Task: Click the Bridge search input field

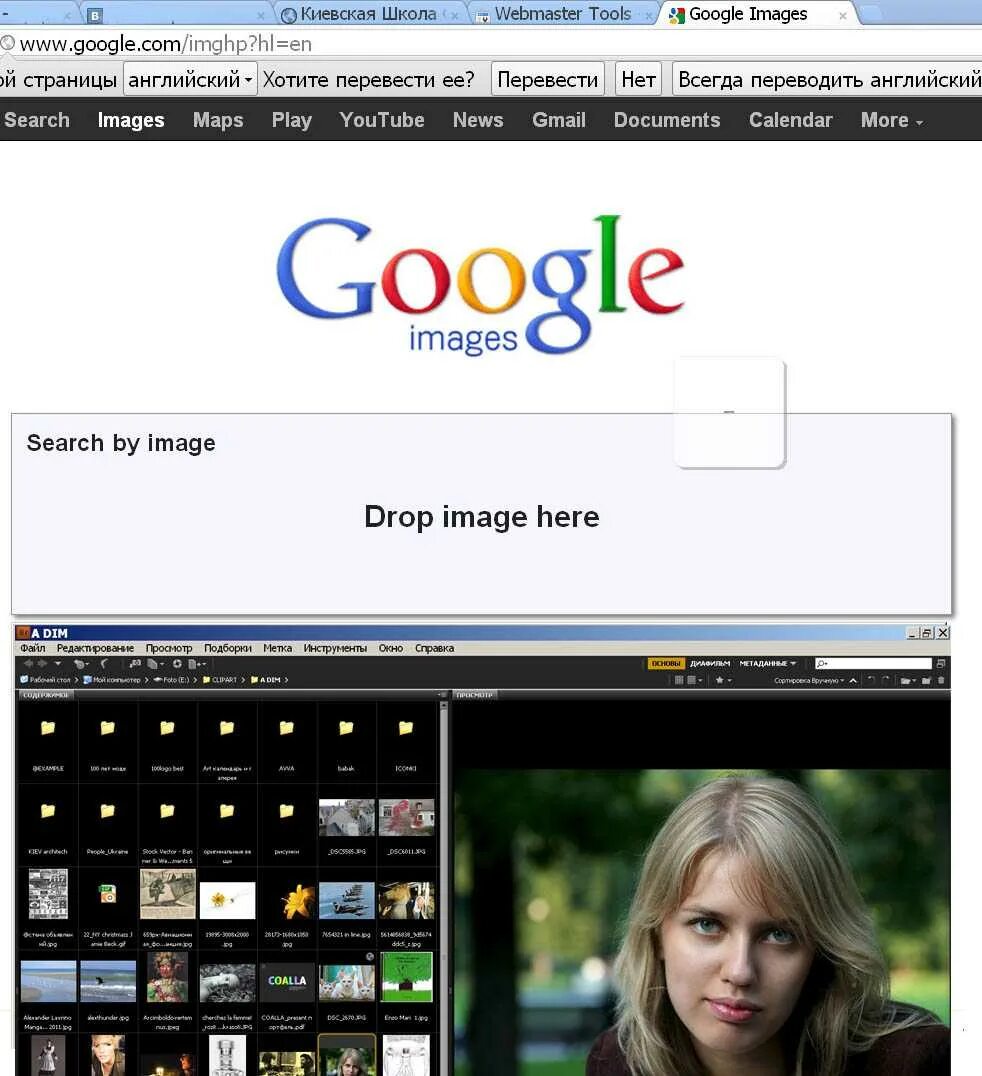Action: [873, 664]
